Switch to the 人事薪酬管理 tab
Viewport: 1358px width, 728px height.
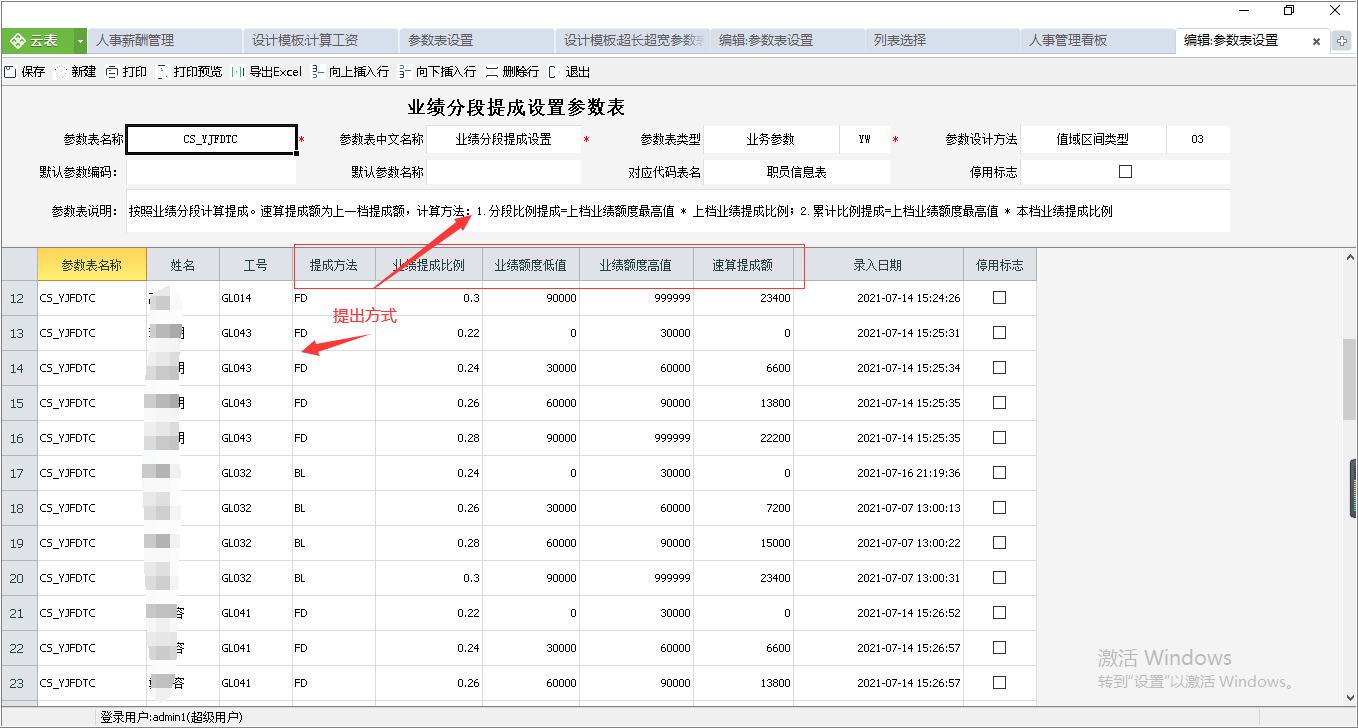pyautogui.click(x=166, y=41)
